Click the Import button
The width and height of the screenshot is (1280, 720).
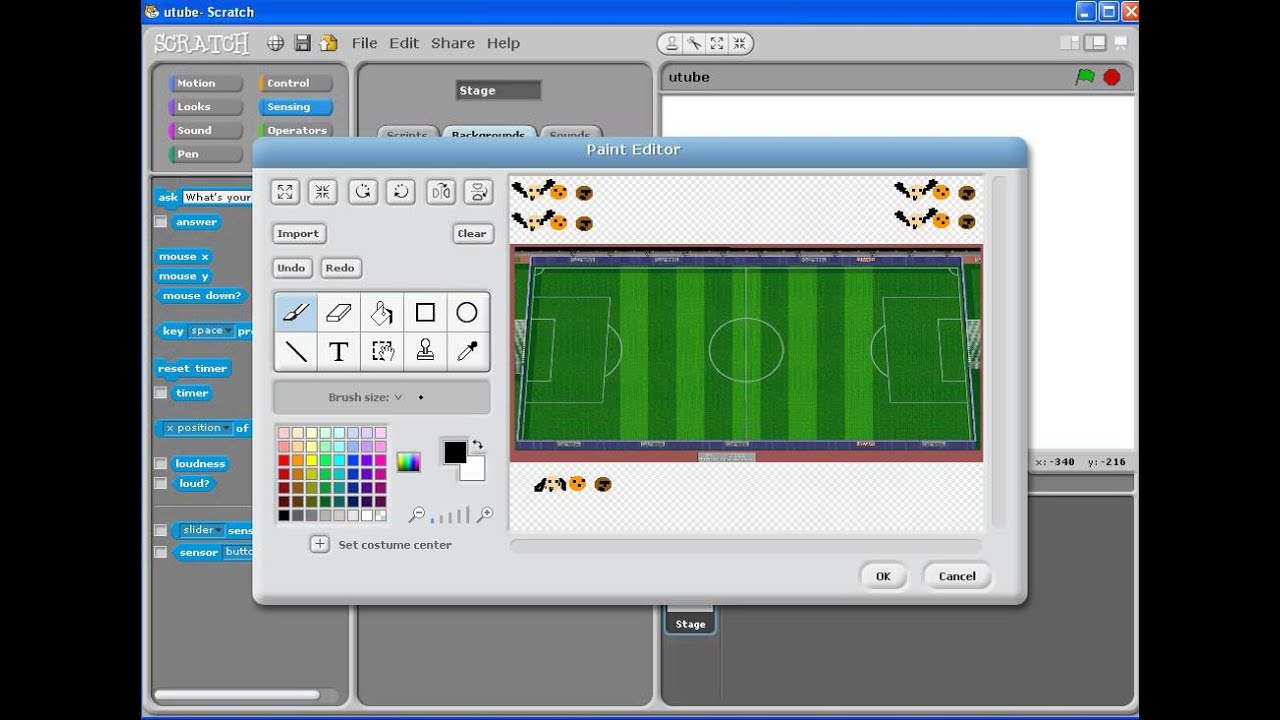pos(298,233)
